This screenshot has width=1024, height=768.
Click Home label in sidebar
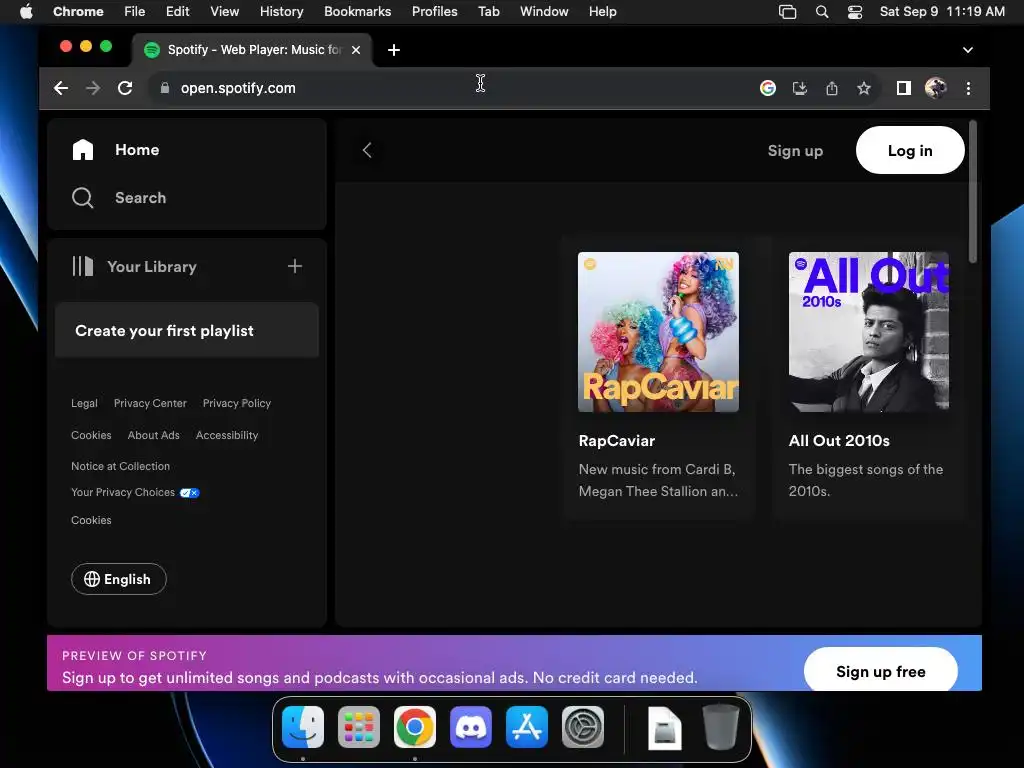pos(137,150)
